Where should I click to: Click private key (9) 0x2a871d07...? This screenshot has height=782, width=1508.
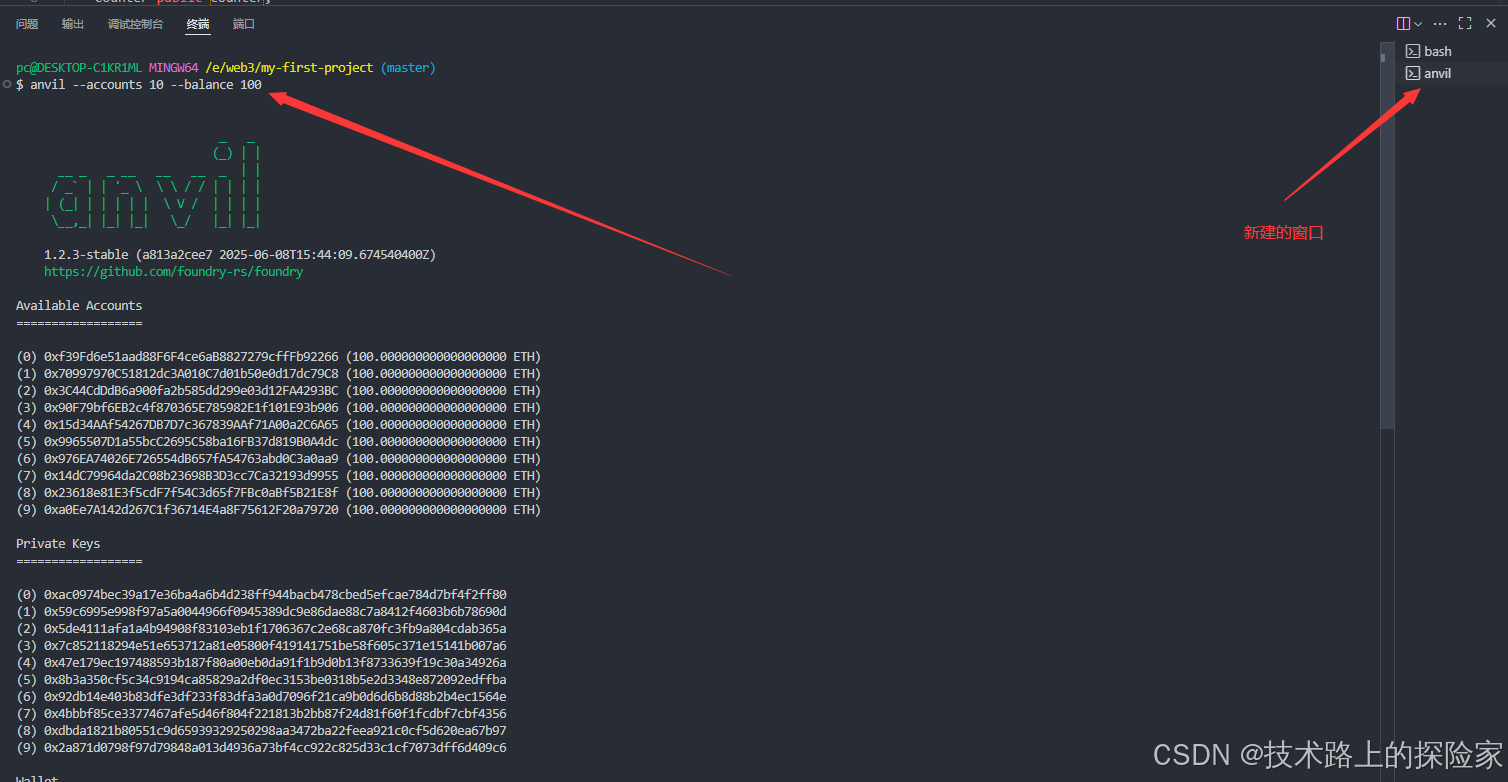(x=275, y=748)
